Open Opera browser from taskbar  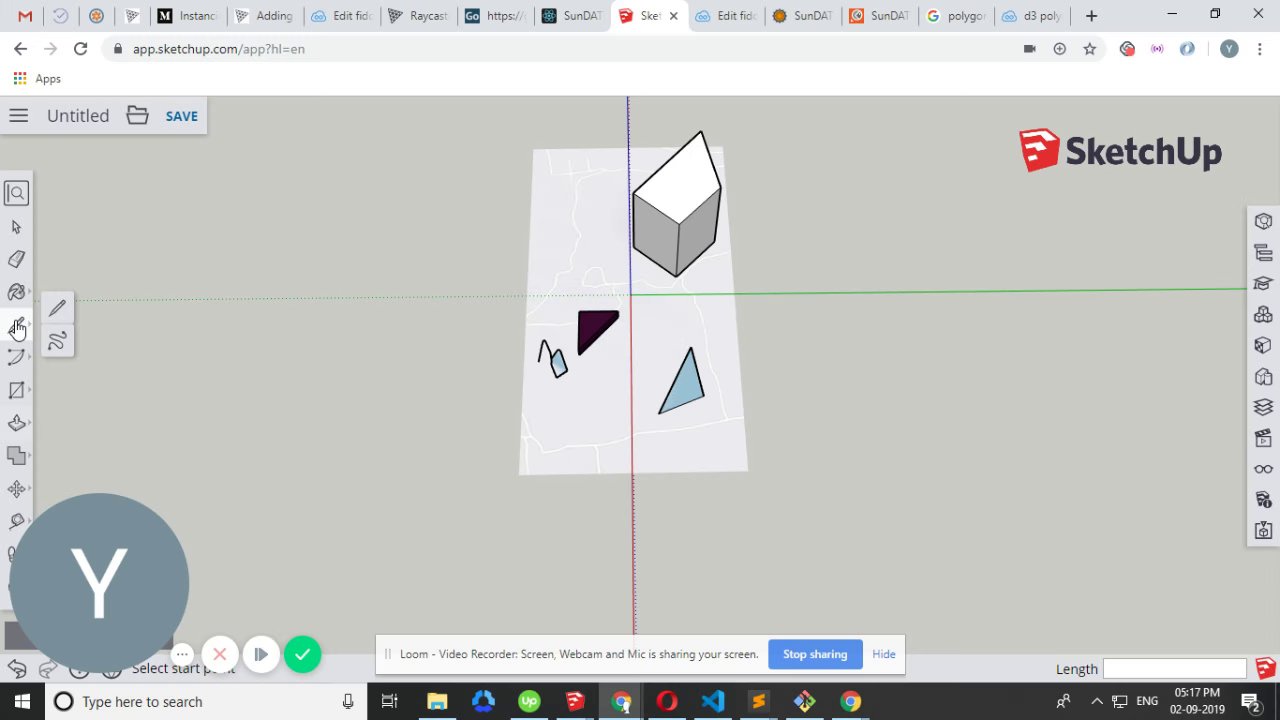(x=667, y=702)
